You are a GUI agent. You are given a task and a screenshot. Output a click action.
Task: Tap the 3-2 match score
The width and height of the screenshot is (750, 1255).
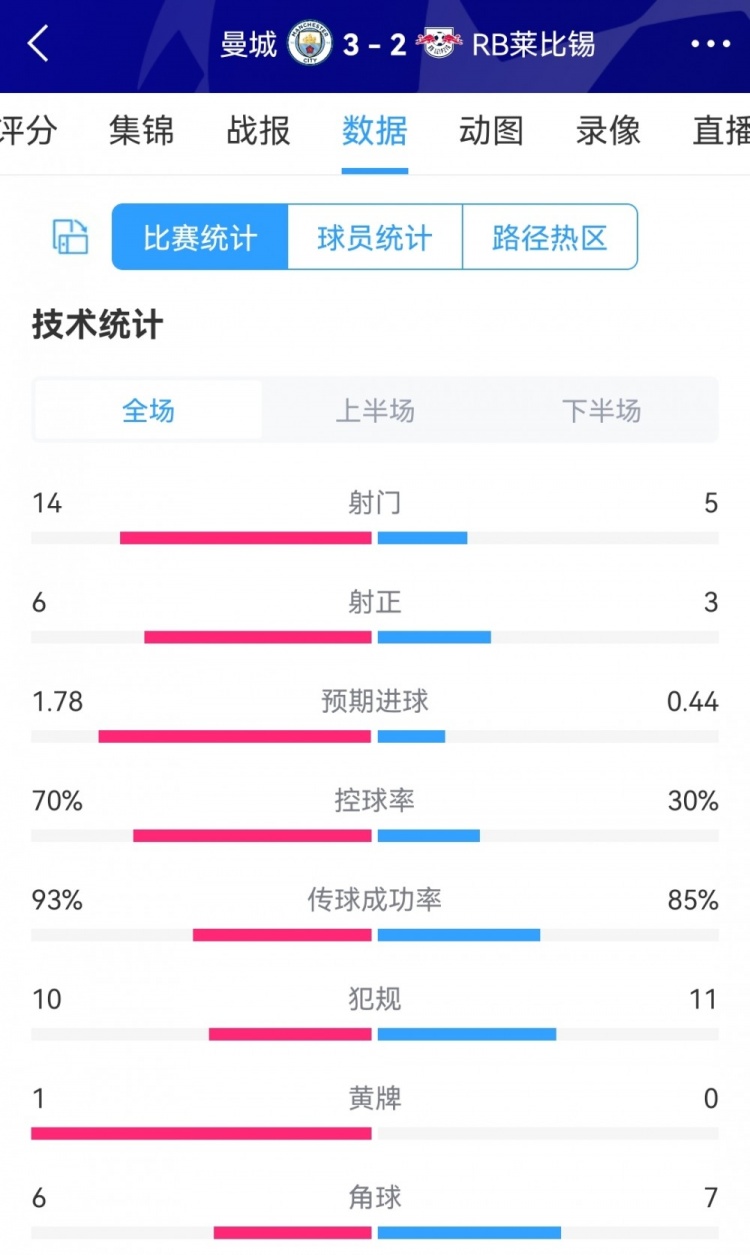click(x=376, y=43)
